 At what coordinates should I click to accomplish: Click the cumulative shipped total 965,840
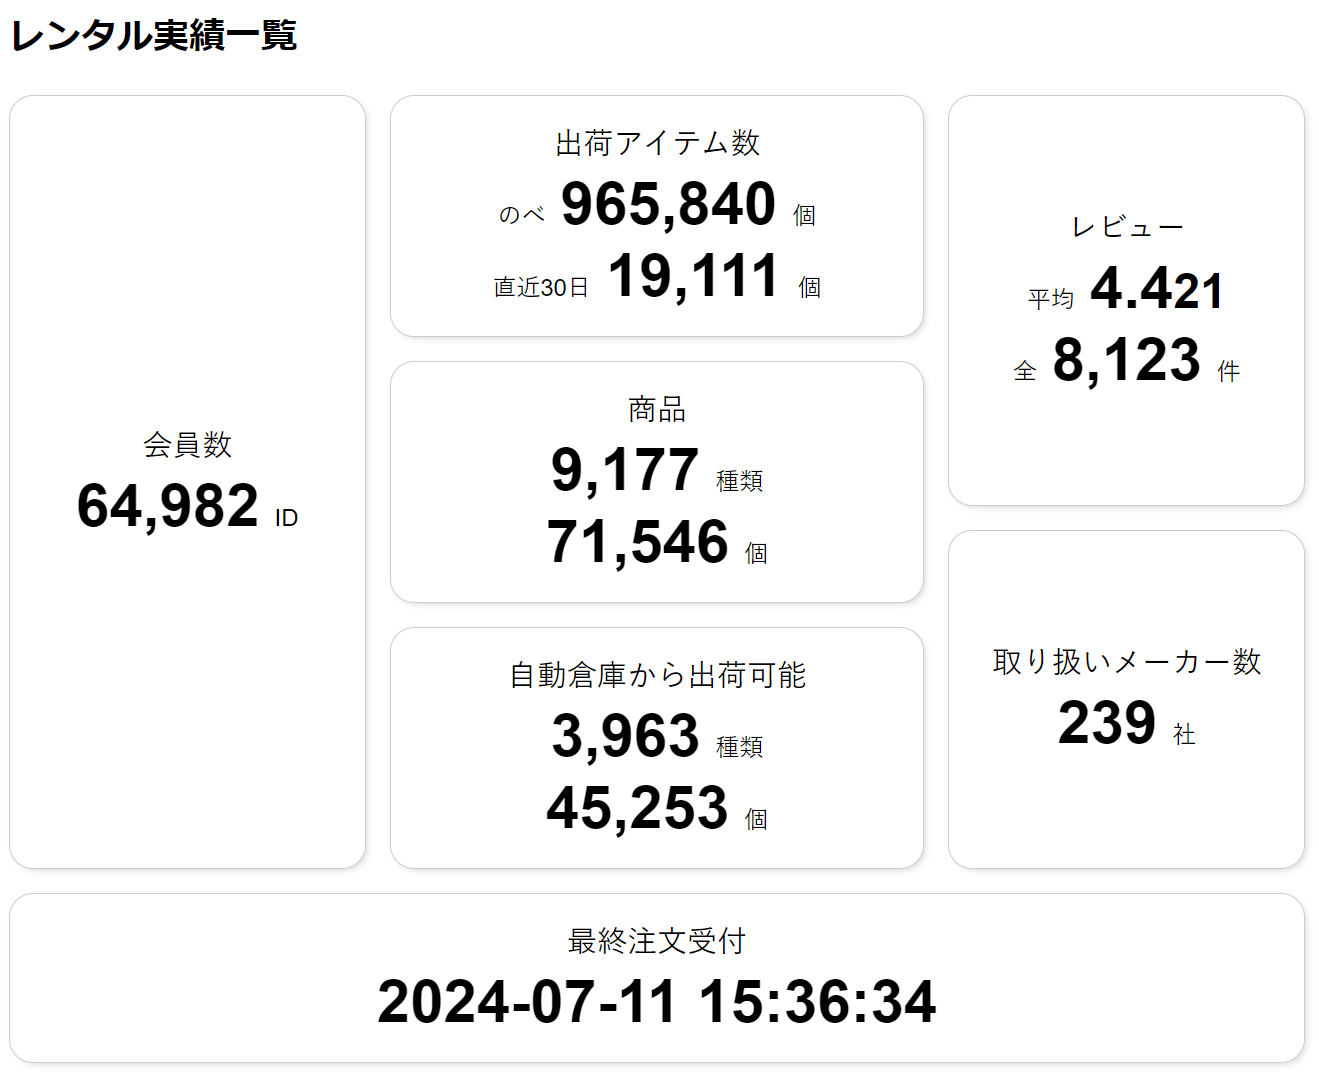pyautogui.click(x=668, y=204)
